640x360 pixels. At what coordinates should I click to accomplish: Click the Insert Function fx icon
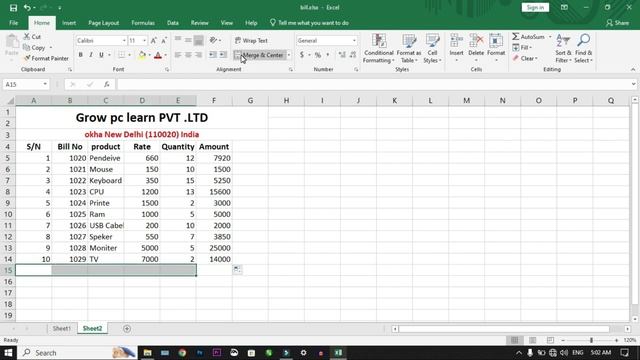click(x=107, y=84)
